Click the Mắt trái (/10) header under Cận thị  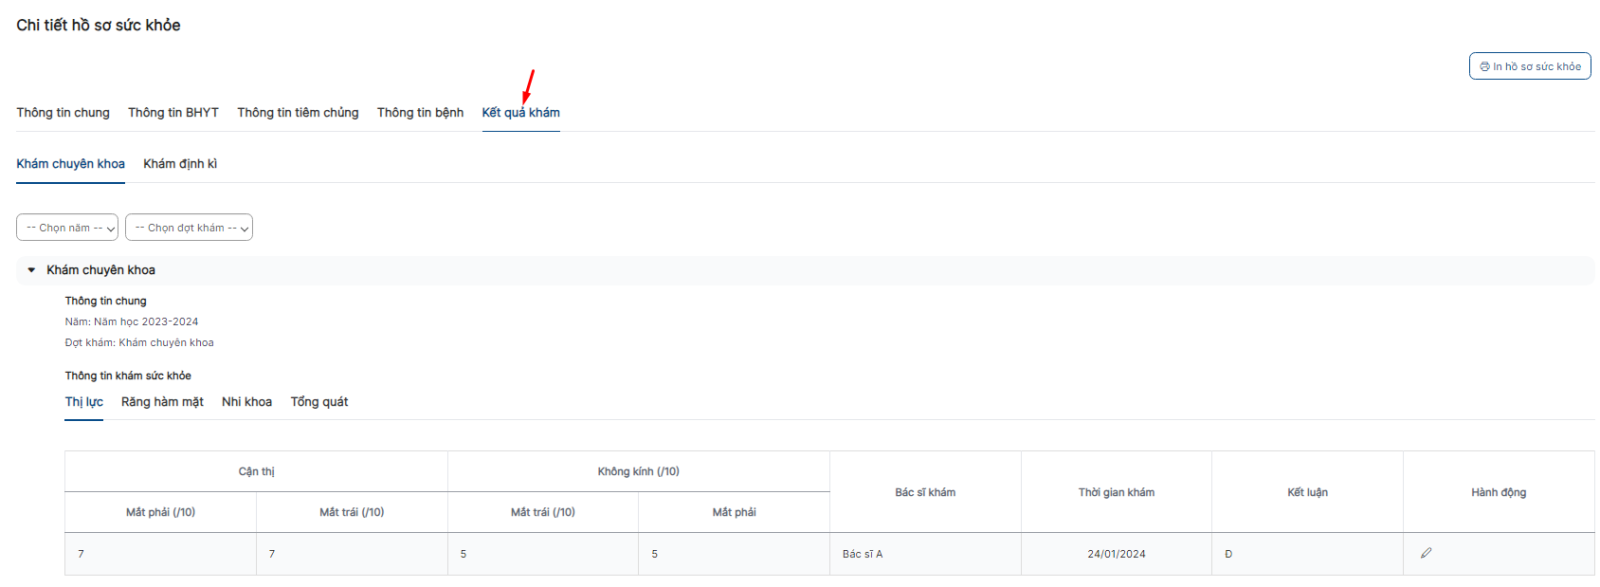(352, 513)
